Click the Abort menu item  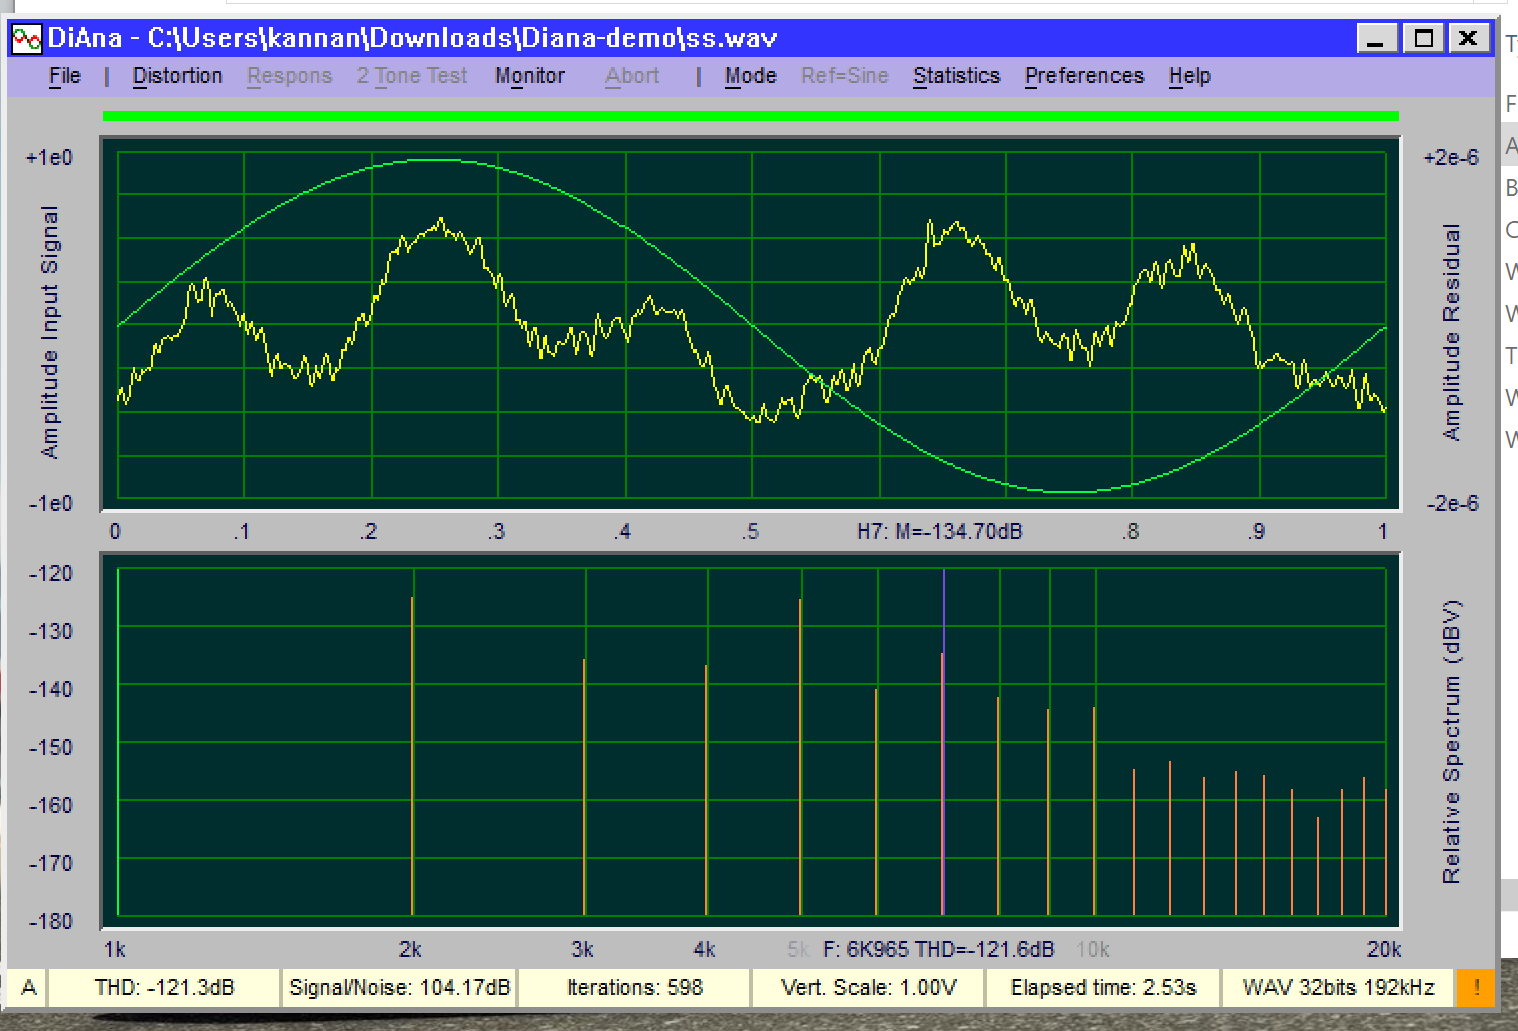point(632,76)
